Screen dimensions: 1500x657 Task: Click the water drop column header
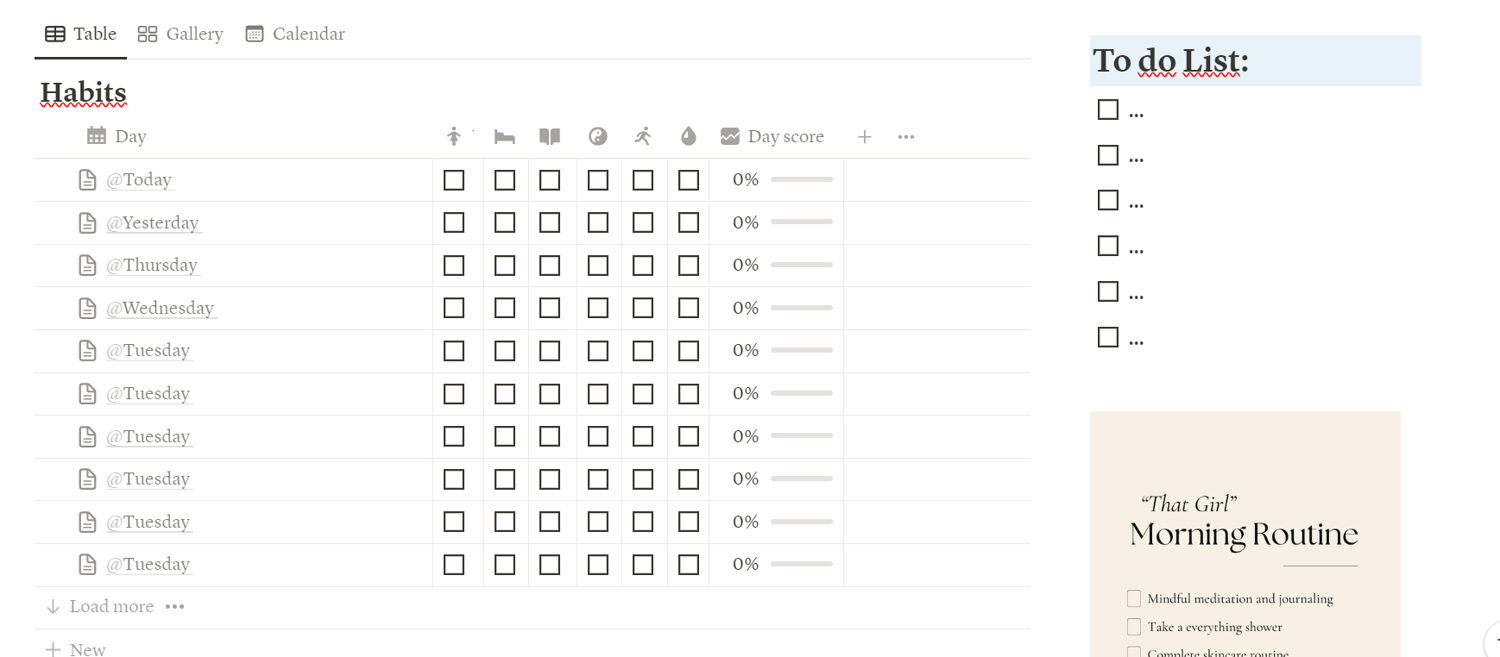tap(688, 137)
